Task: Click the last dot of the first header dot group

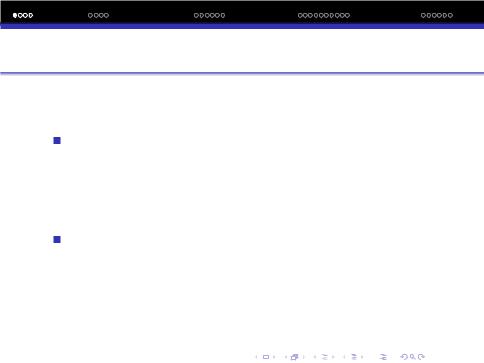Action: pos(31,15)
